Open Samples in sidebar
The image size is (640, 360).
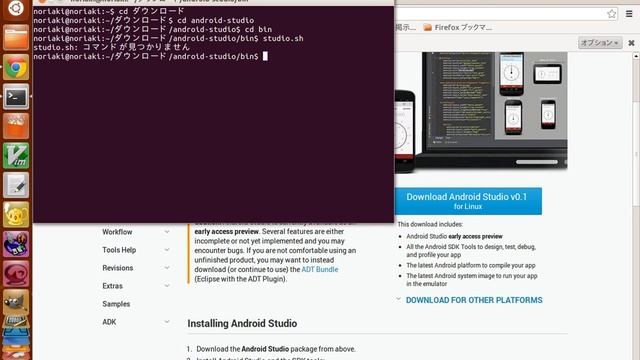coord(116,304)
